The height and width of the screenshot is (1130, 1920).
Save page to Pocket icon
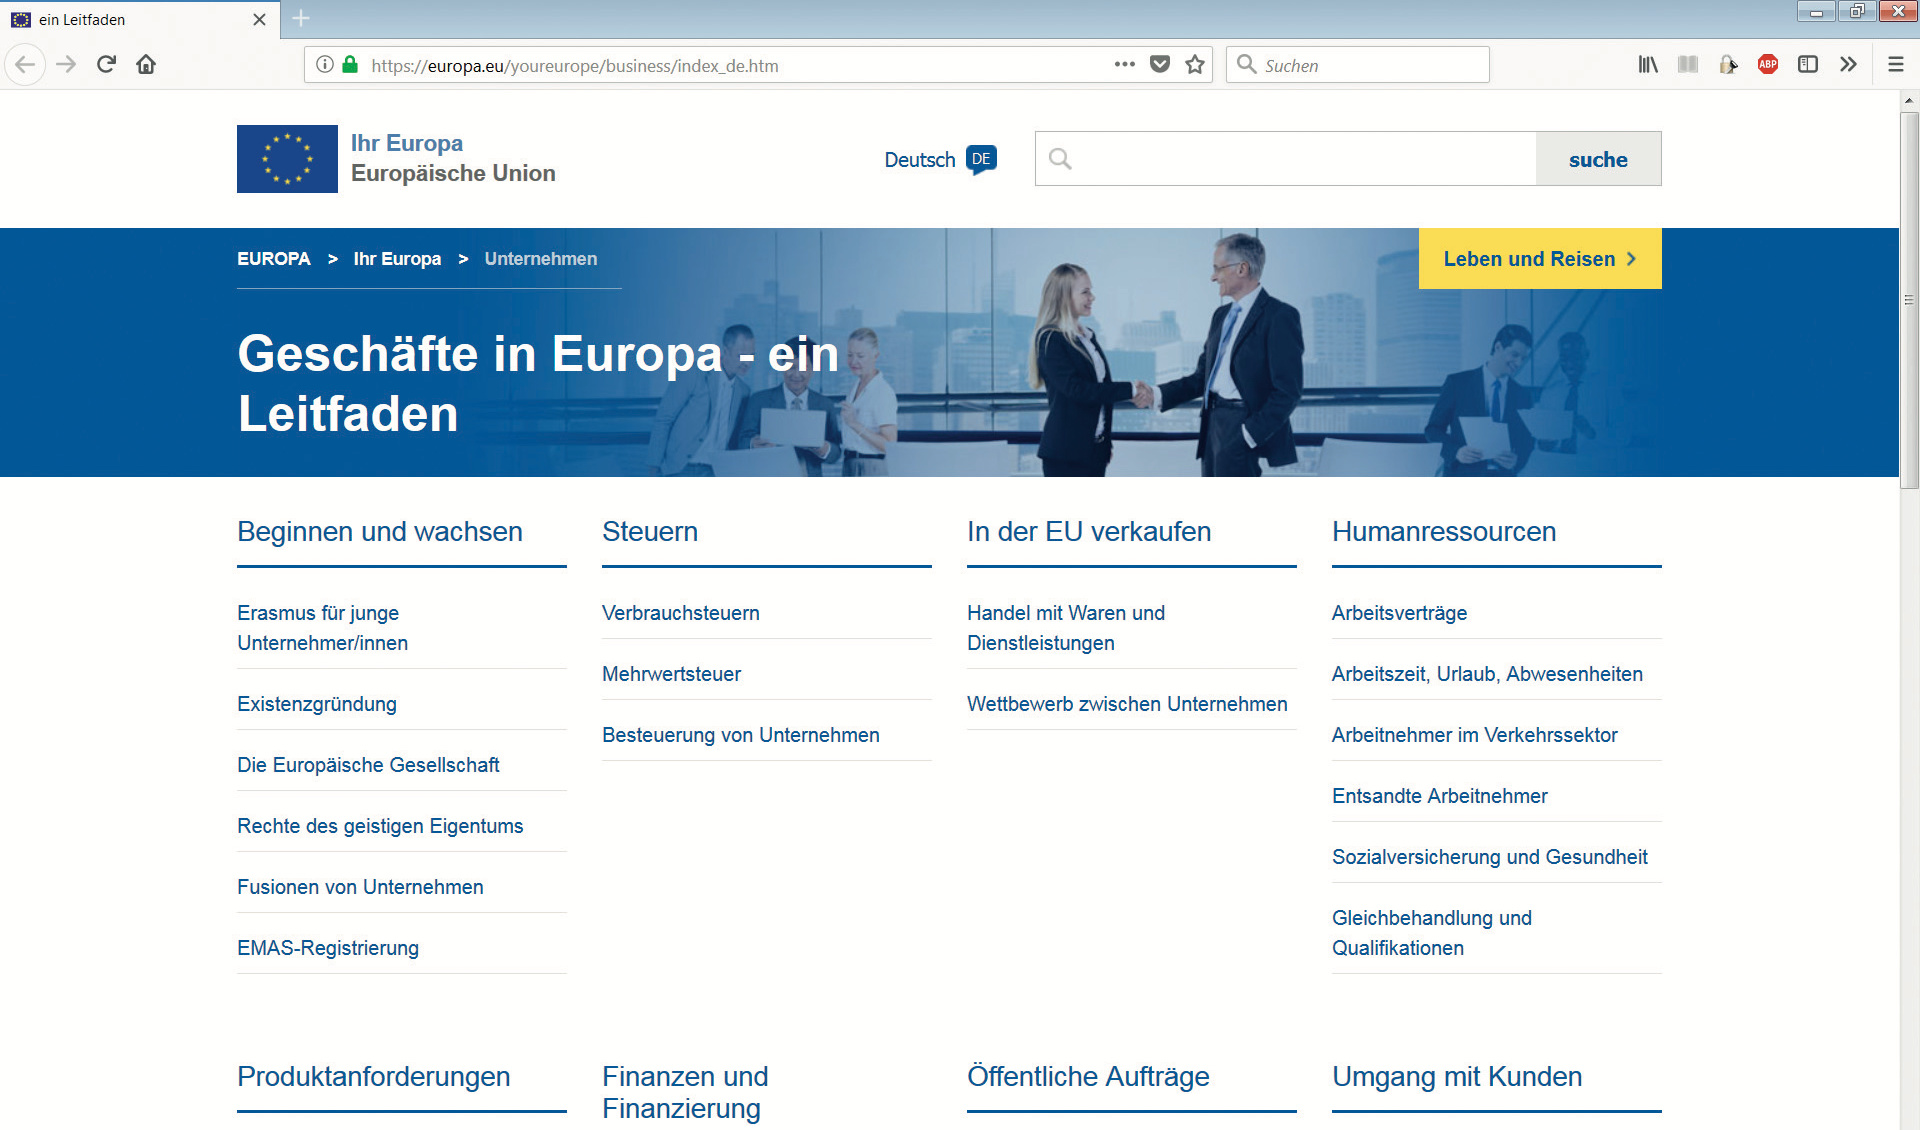pyautogui.click(x=1160, y=65)
